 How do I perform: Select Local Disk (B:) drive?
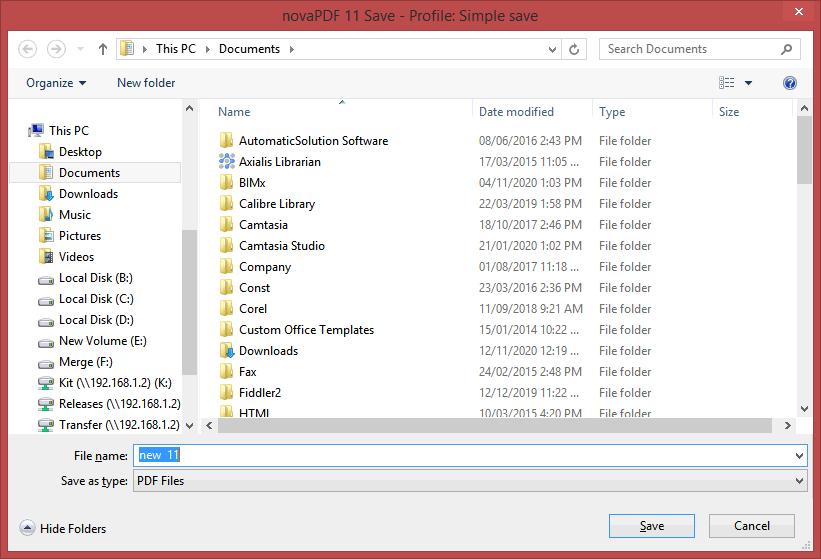point(95,278)
